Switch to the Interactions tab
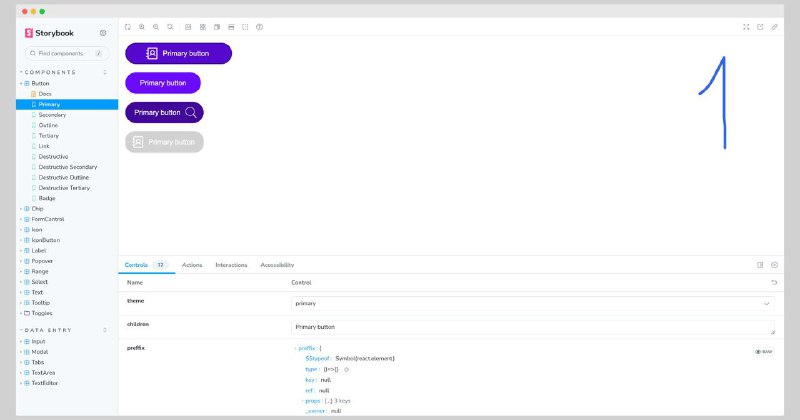The width and height of the screenshot is (800, 420). [231, 265]
